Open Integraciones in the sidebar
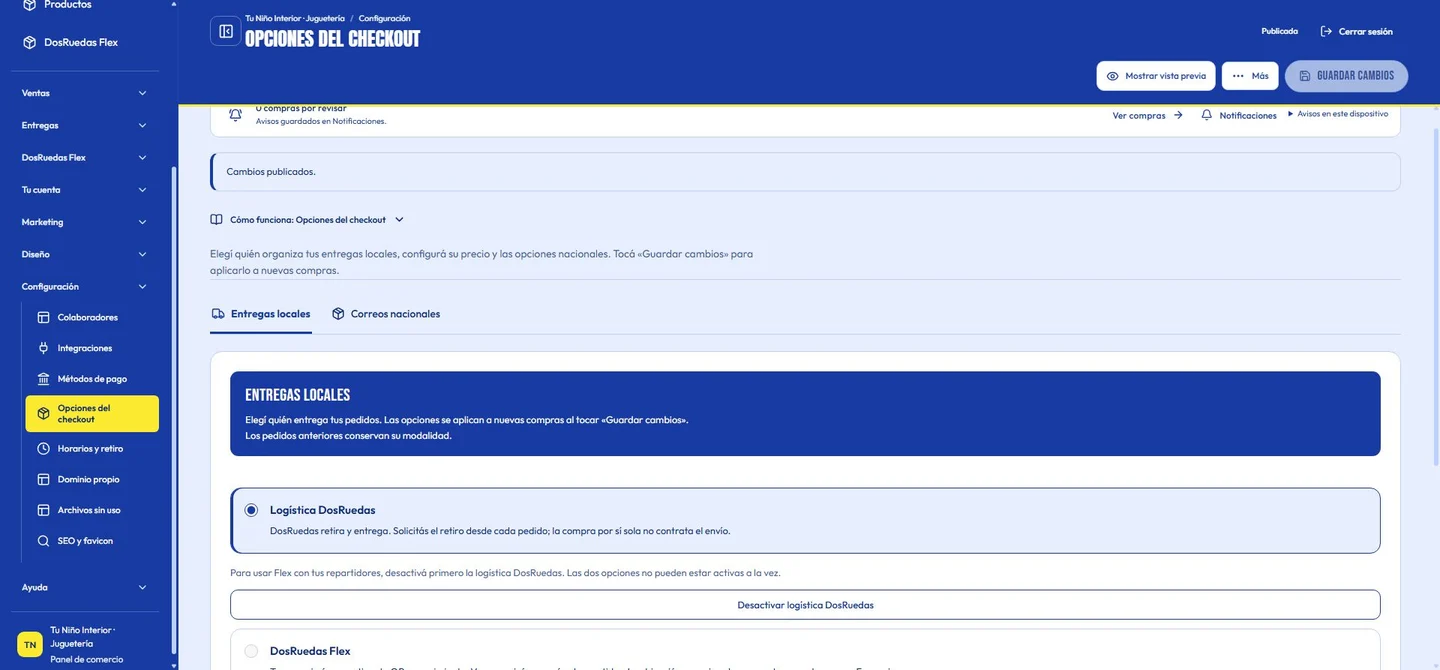This screenshot has height=670, width=1440. pos(92,348)
